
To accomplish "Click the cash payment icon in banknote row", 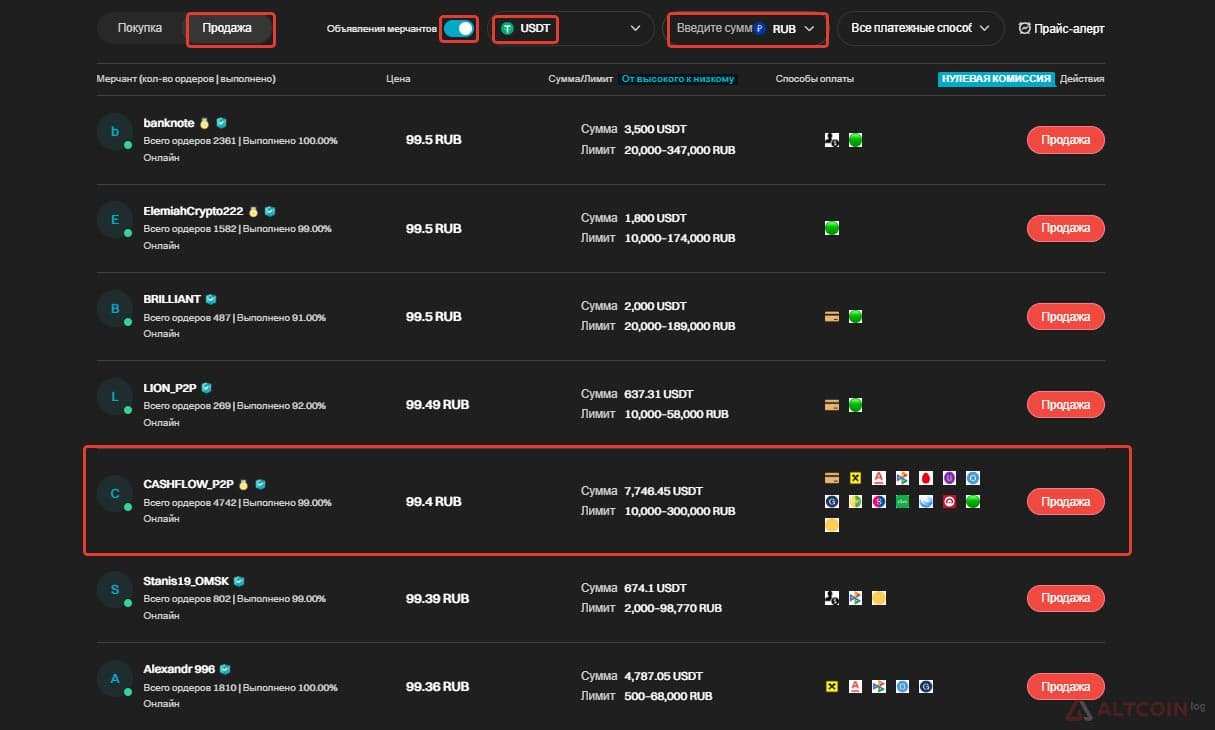I will point(831,140).
